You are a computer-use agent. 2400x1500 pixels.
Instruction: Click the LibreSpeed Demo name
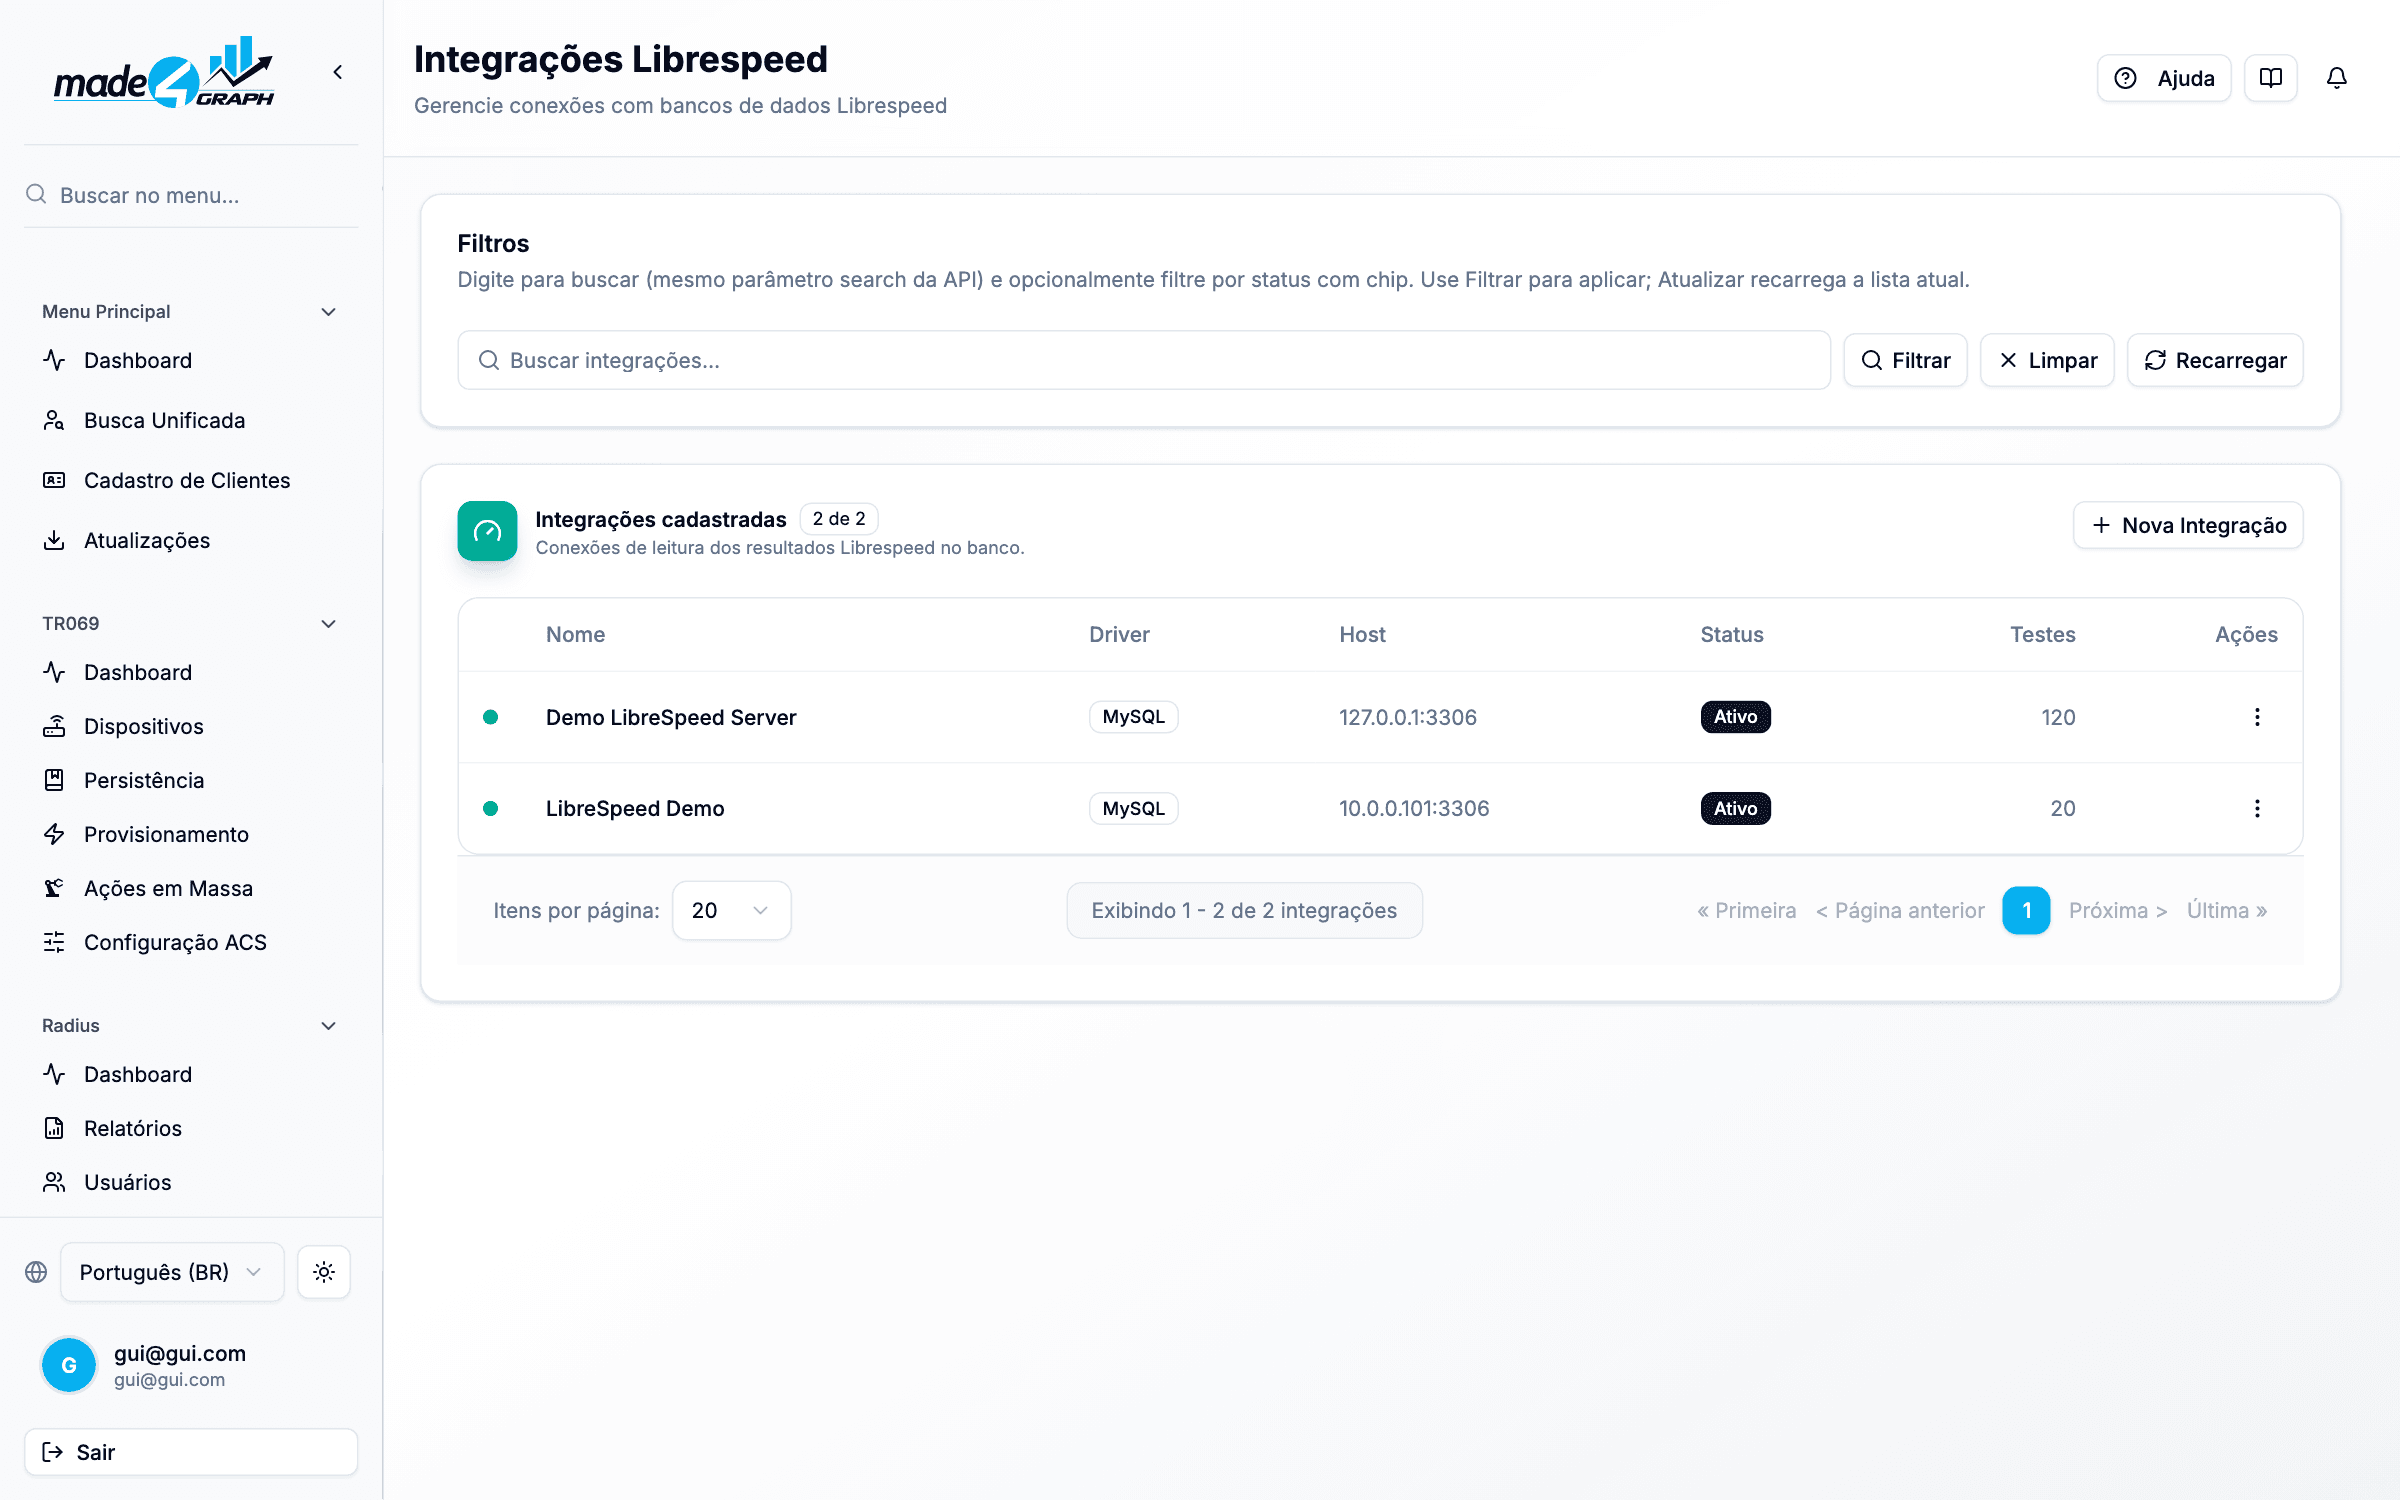(635, 808)
